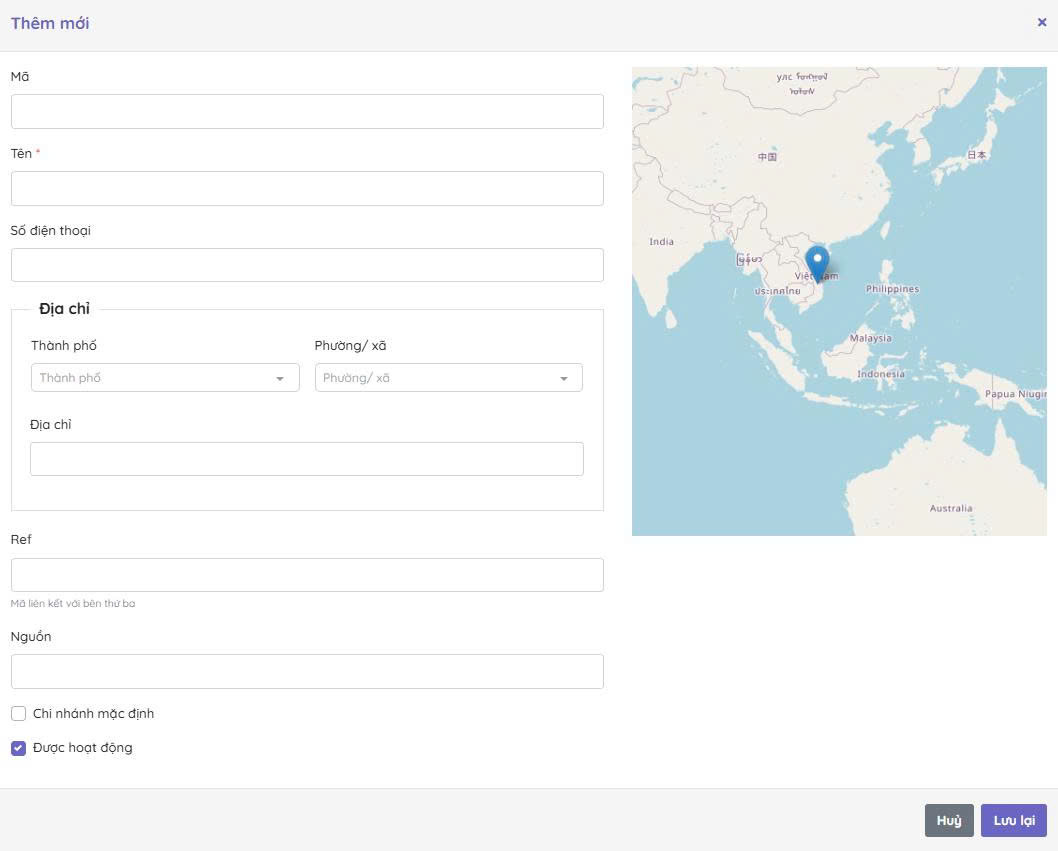
Task: Click the Địa chỉ text input
Action: pos(307,459)
